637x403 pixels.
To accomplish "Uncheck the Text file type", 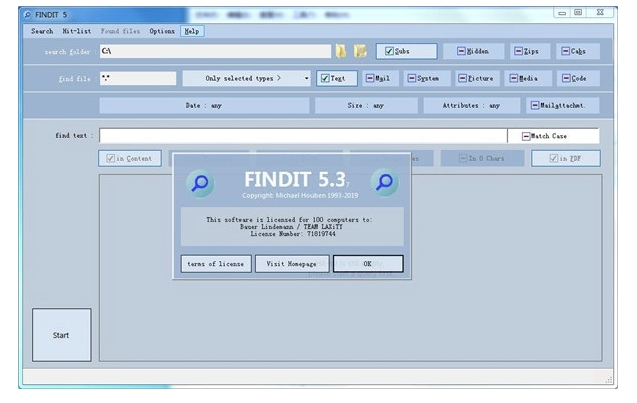I will click(337, 78).
